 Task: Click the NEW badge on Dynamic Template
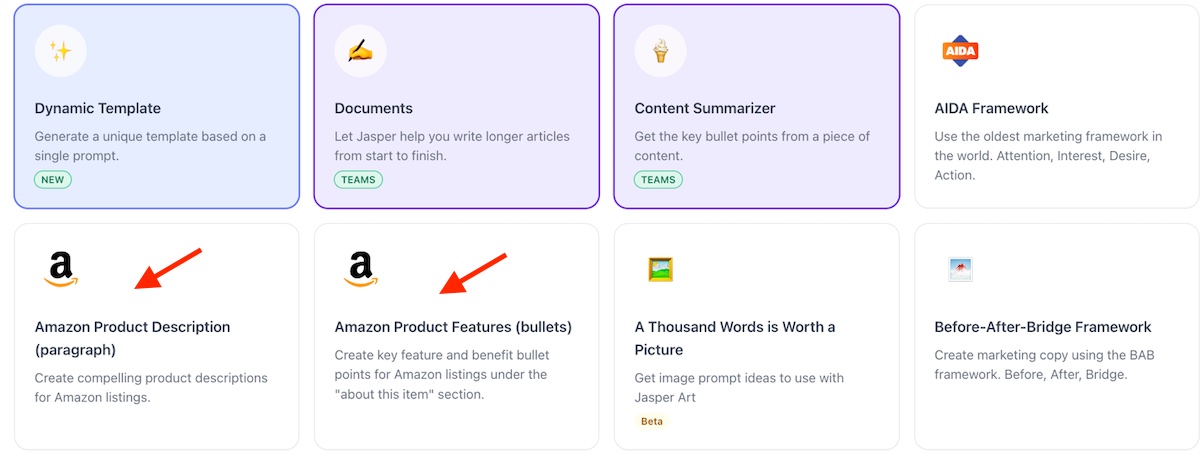[x=53, y=180]
